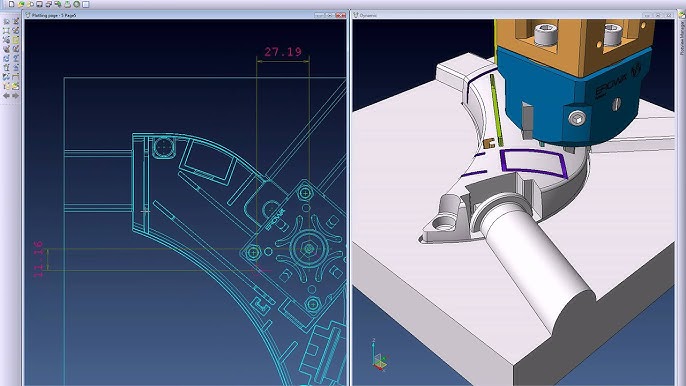The width and height of the screenshot is (686, 386).
Task: Select the 27.19 dimension text
Action: pos(283,52)
